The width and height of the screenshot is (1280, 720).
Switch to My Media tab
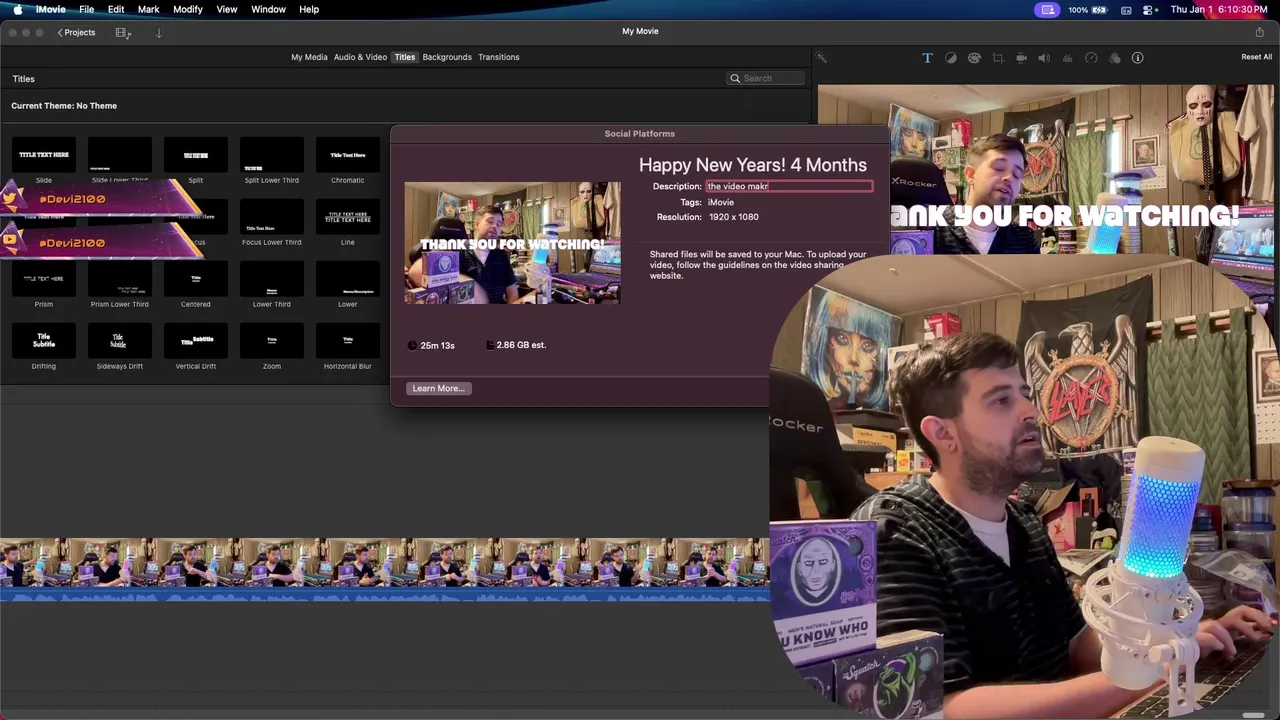tap(309, 57)
